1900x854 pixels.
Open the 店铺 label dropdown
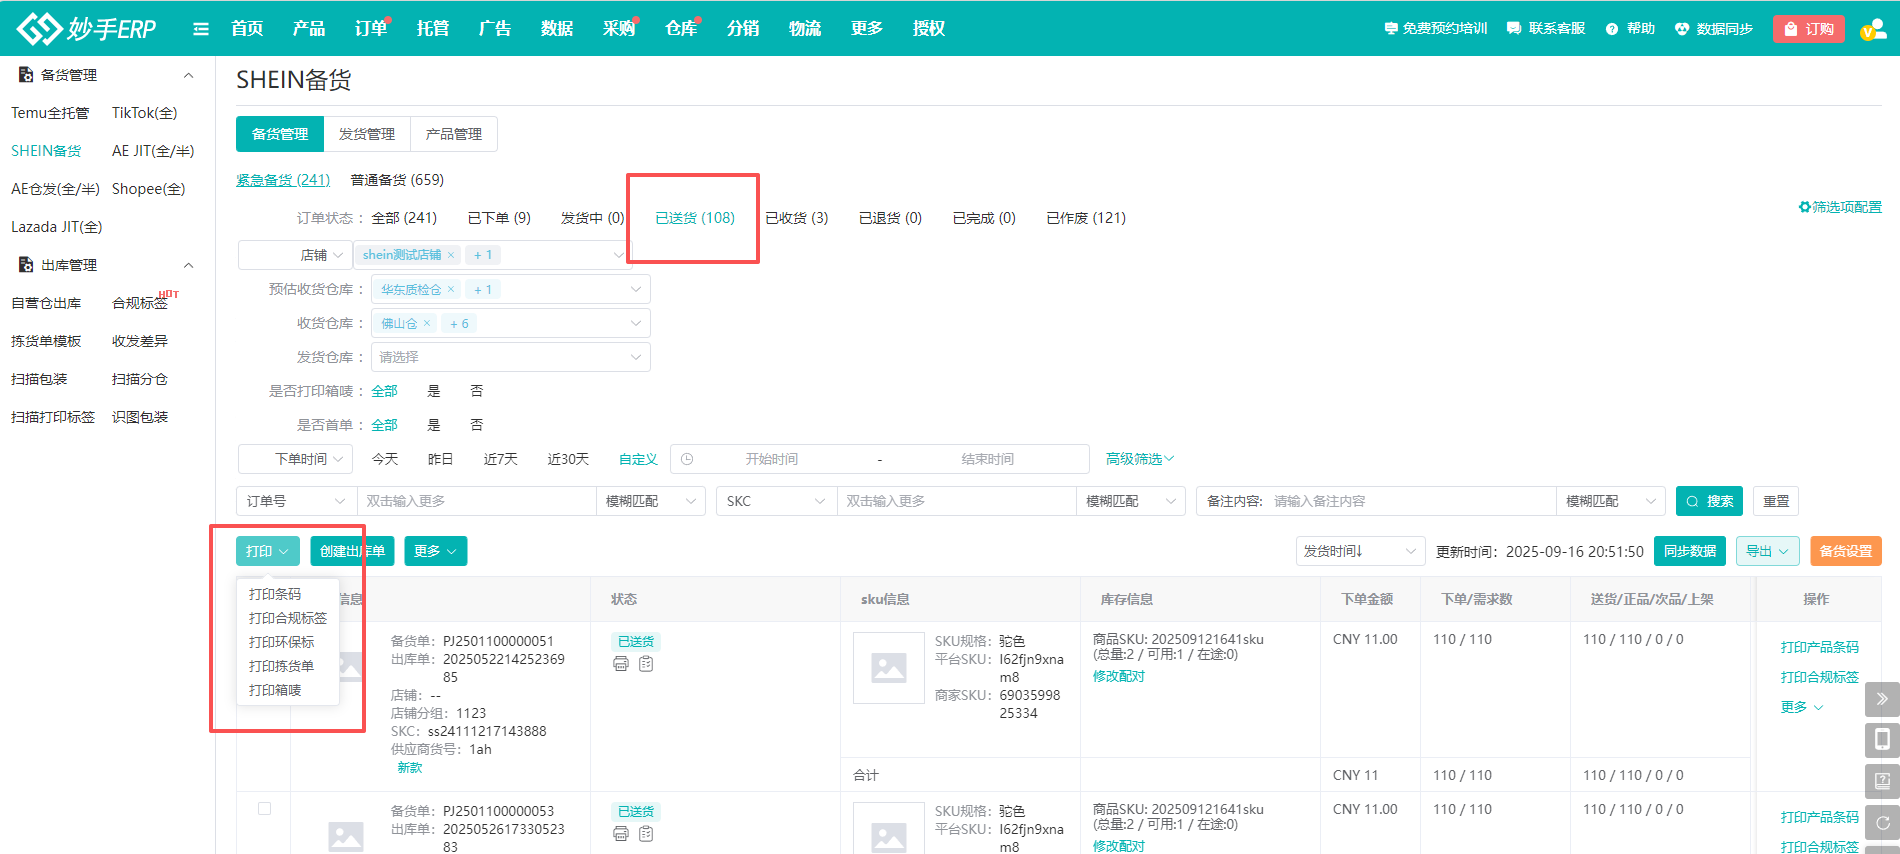click(295, 255)
